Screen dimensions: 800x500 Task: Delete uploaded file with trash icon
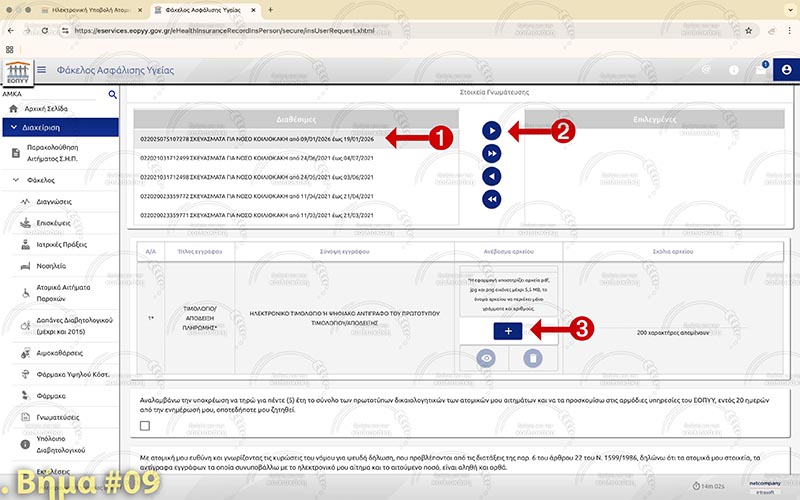(x=532, y=358)
